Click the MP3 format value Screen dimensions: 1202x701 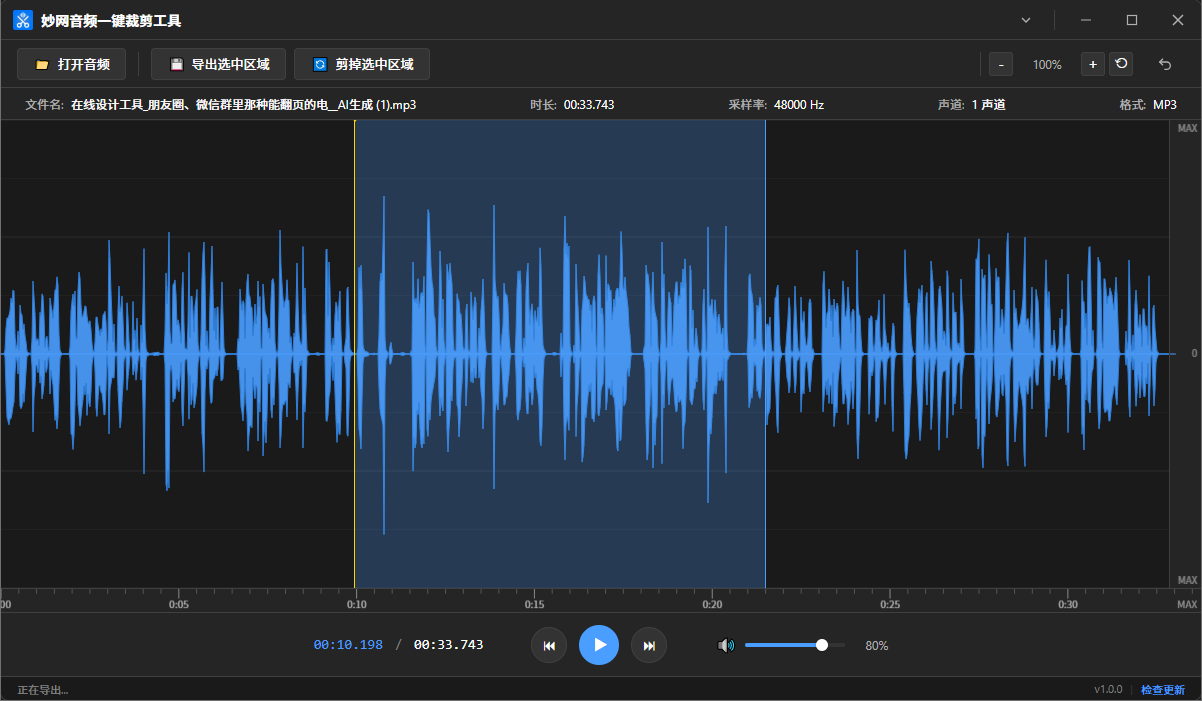click(x=1165, y=105)
